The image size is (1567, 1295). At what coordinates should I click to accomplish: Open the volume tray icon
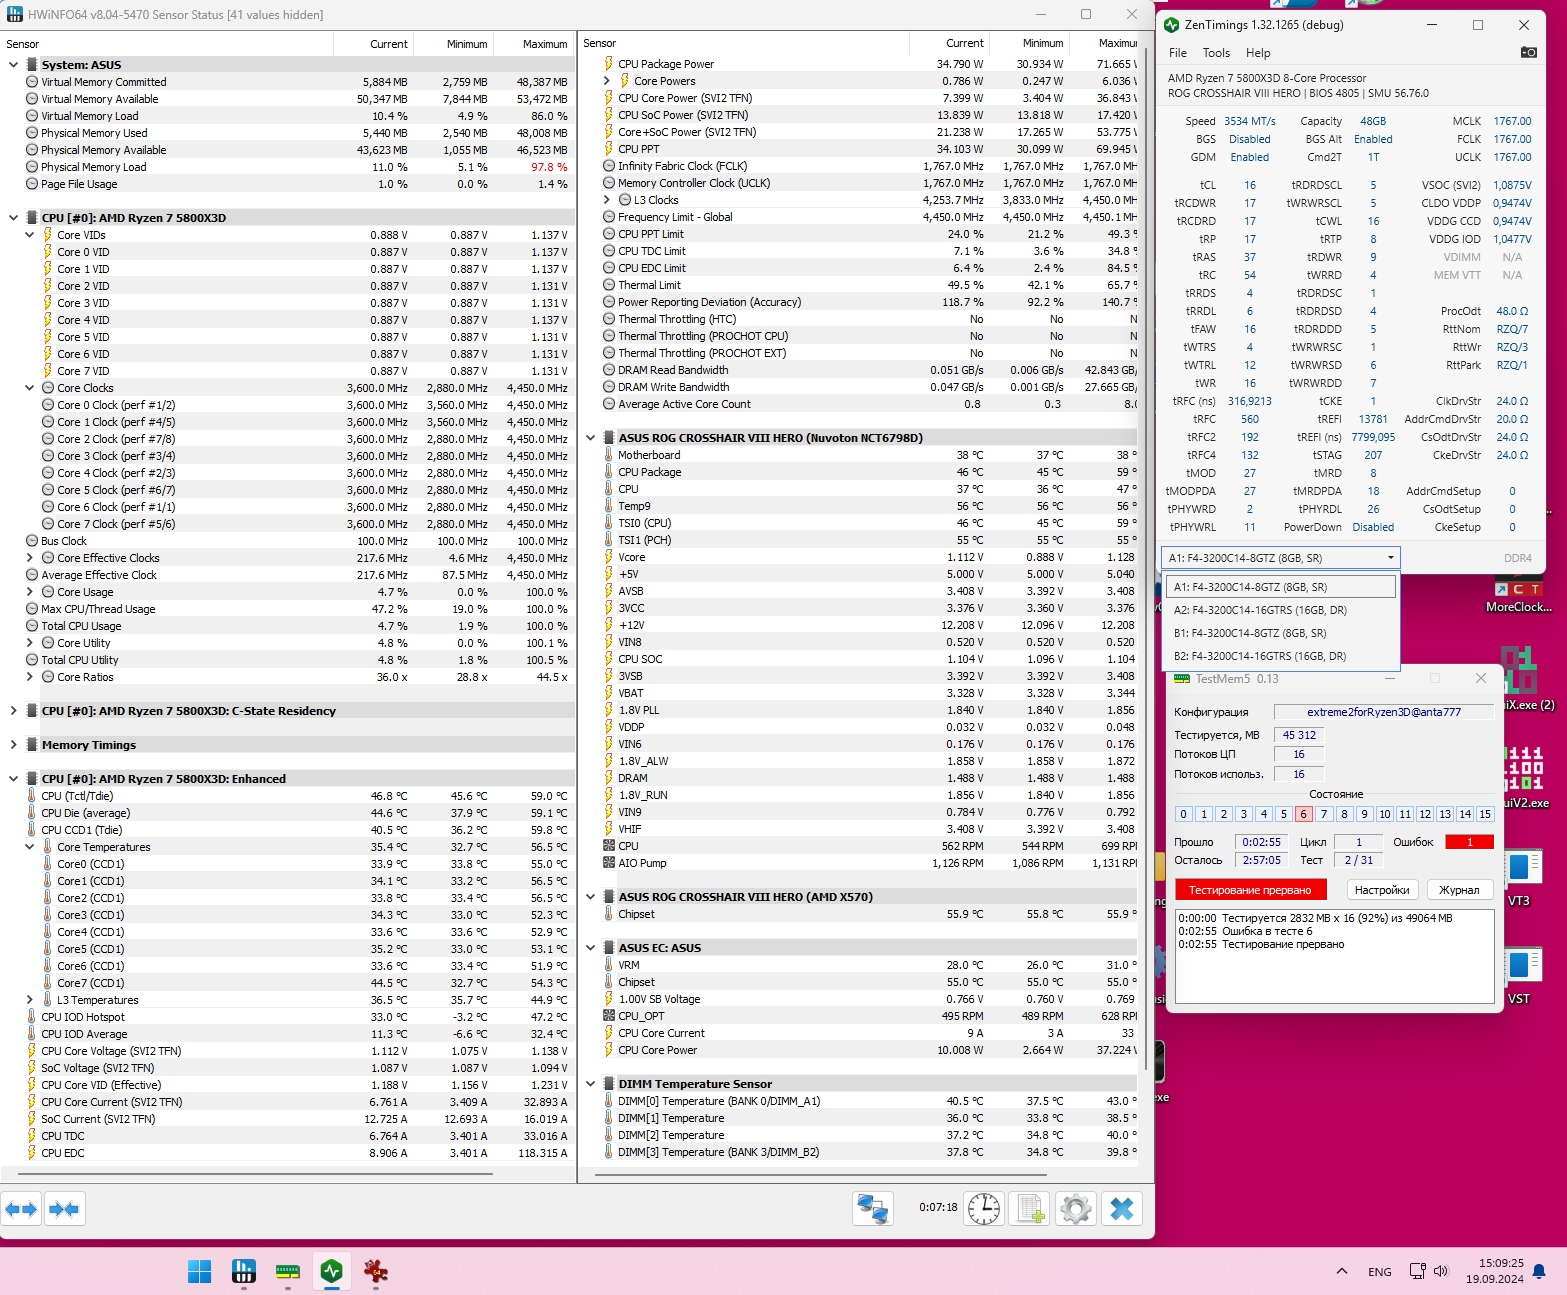click(x=1441, y=1271)
